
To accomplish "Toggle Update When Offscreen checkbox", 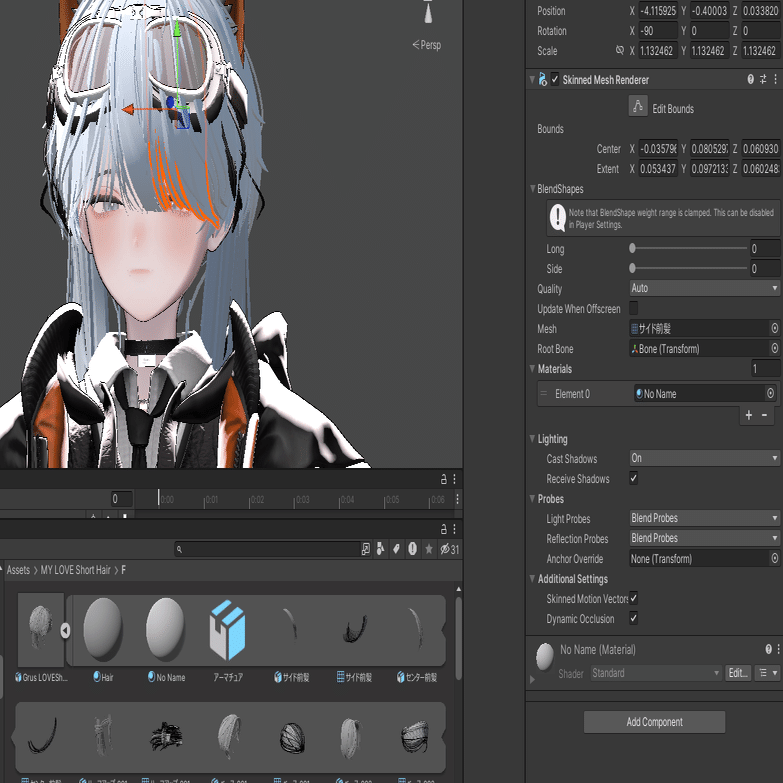I will tap(634, 308).
